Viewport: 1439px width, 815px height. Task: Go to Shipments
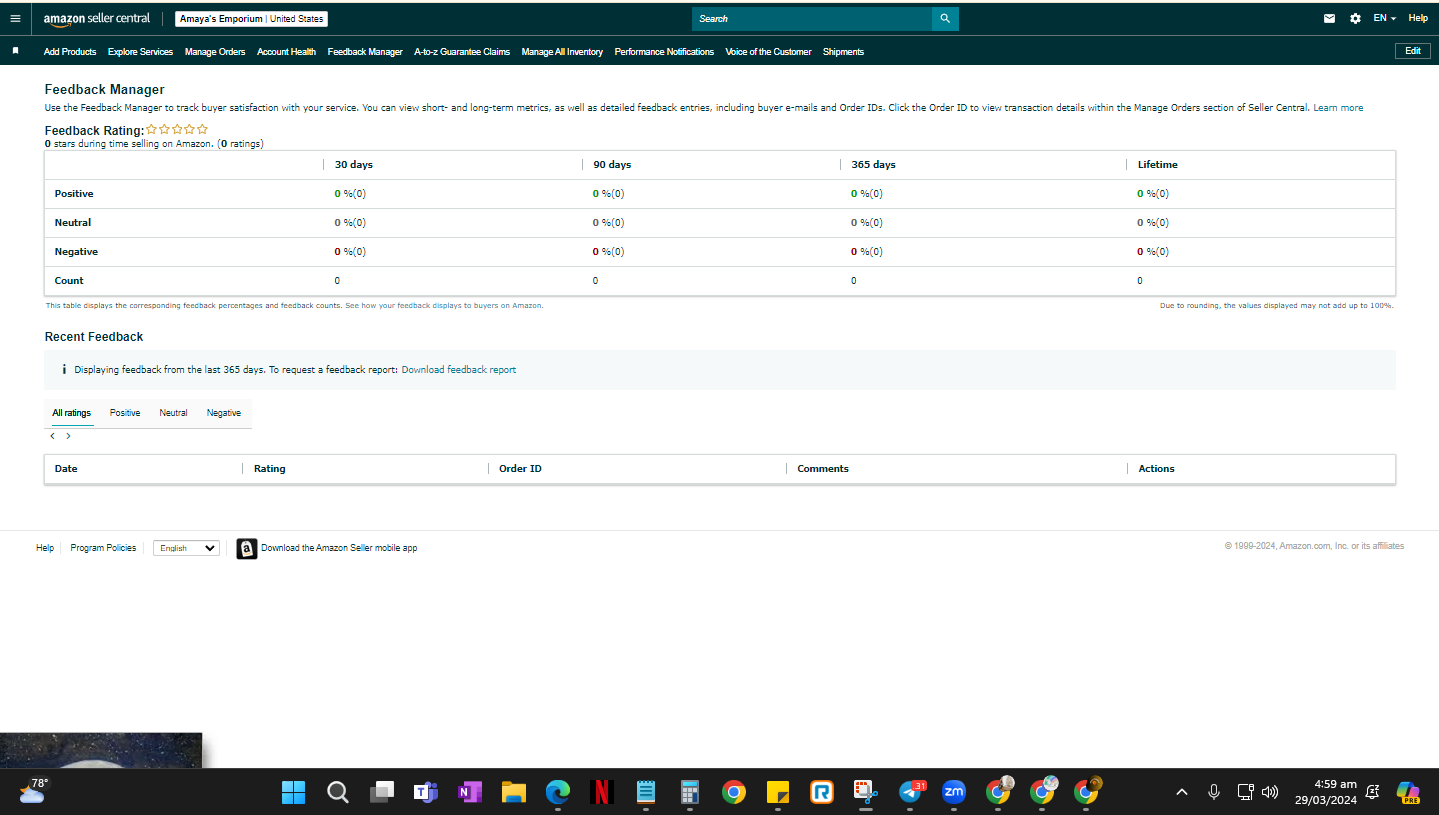click(x=843, y=51)
